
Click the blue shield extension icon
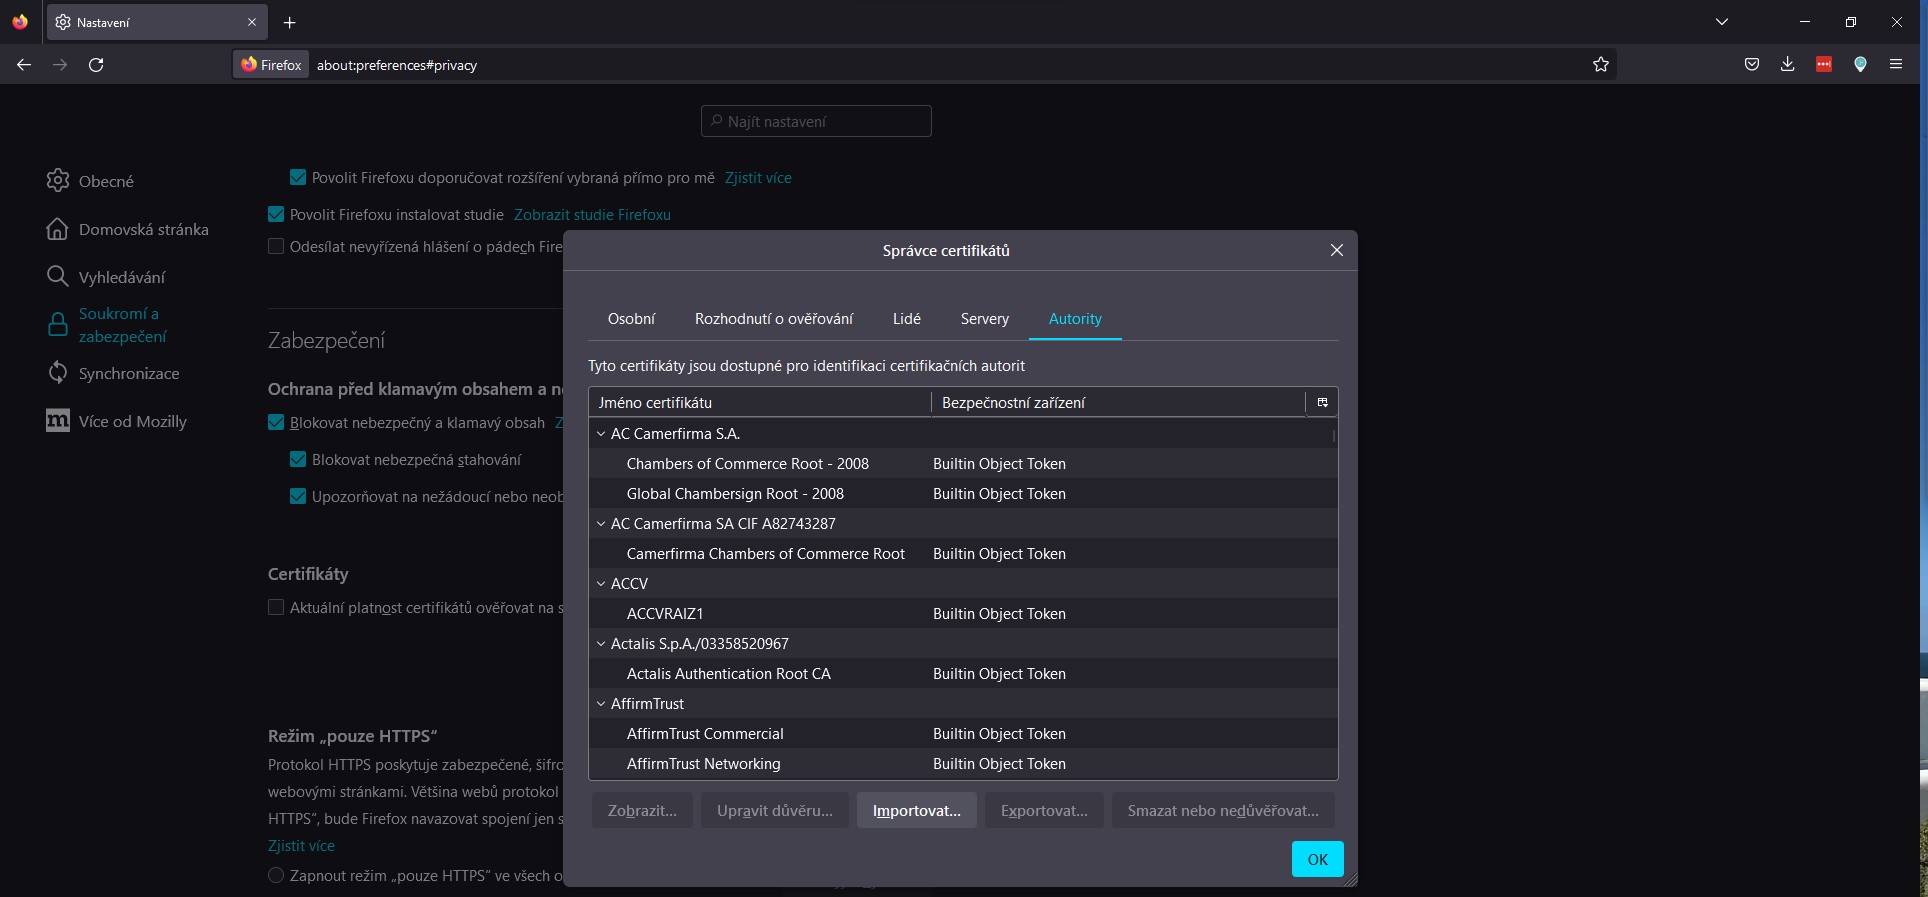click(x=1860, y=64)
